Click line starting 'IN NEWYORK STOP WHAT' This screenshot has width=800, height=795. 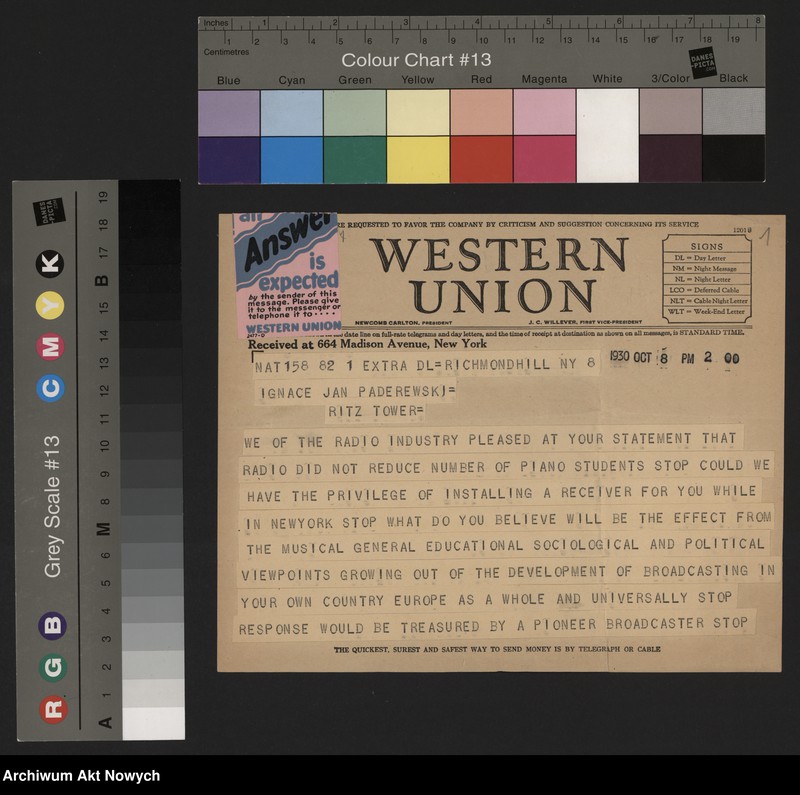[x=508, y=520]
